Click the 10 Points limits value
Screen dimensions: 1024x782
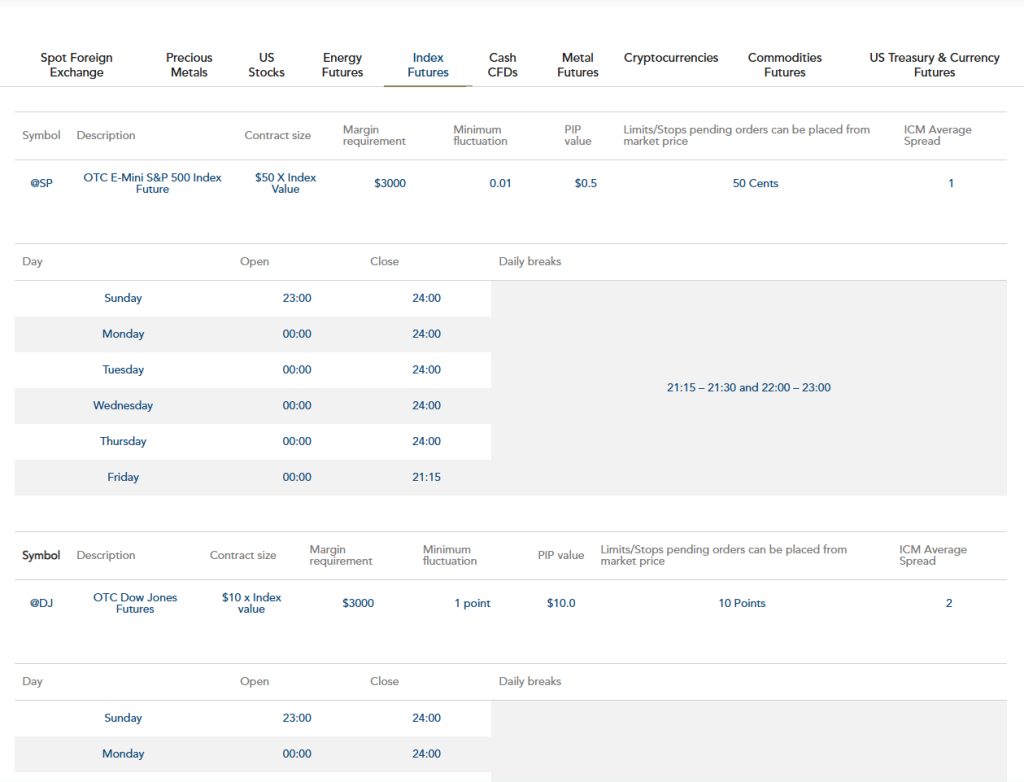(742, 604)
